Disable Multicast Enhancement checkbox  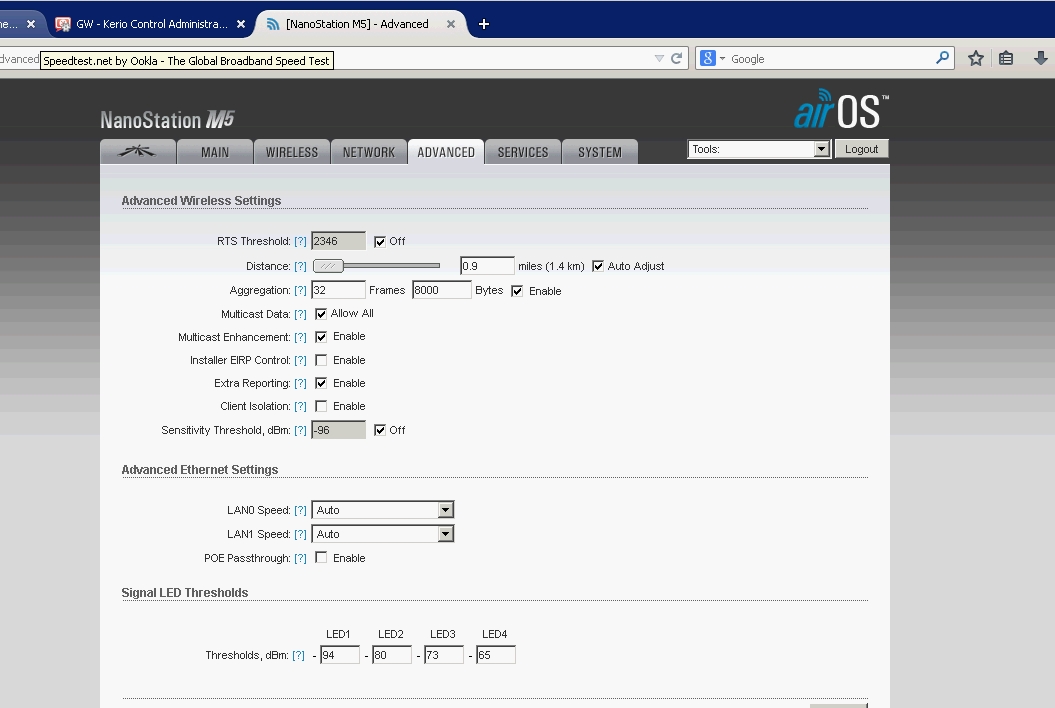[x=321, y=337]
